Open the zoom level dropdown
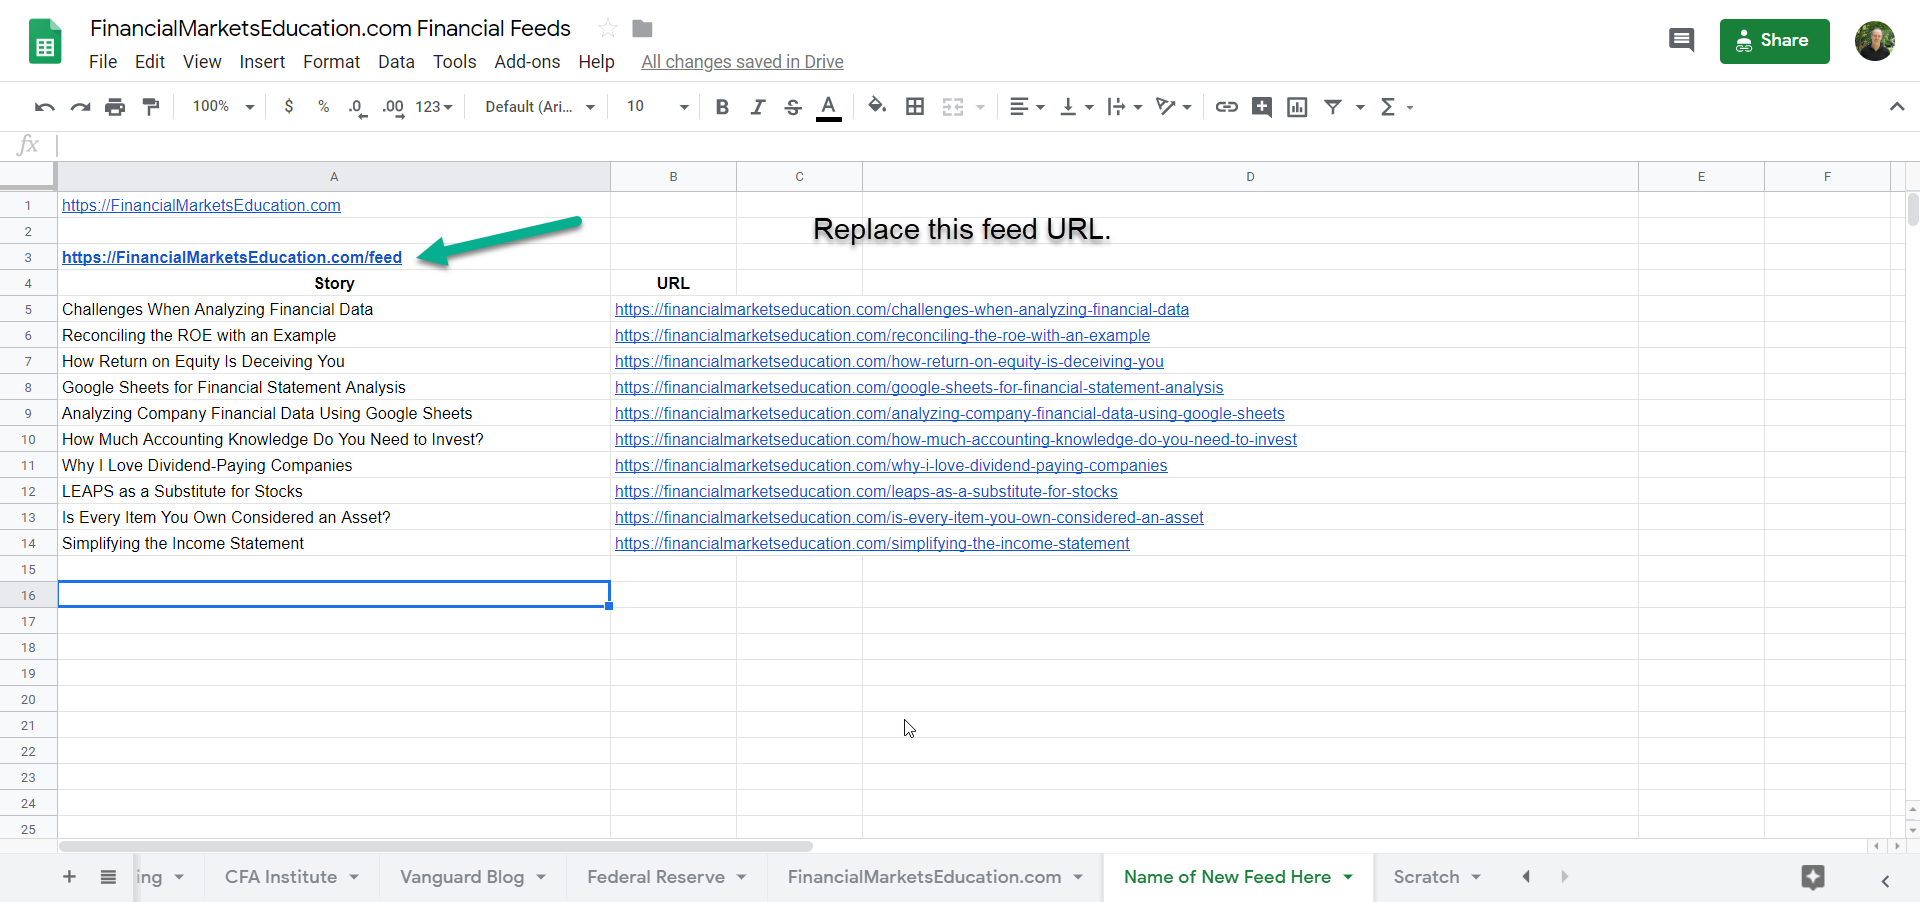Viewport: 1920px width, 902px height. 224,106
